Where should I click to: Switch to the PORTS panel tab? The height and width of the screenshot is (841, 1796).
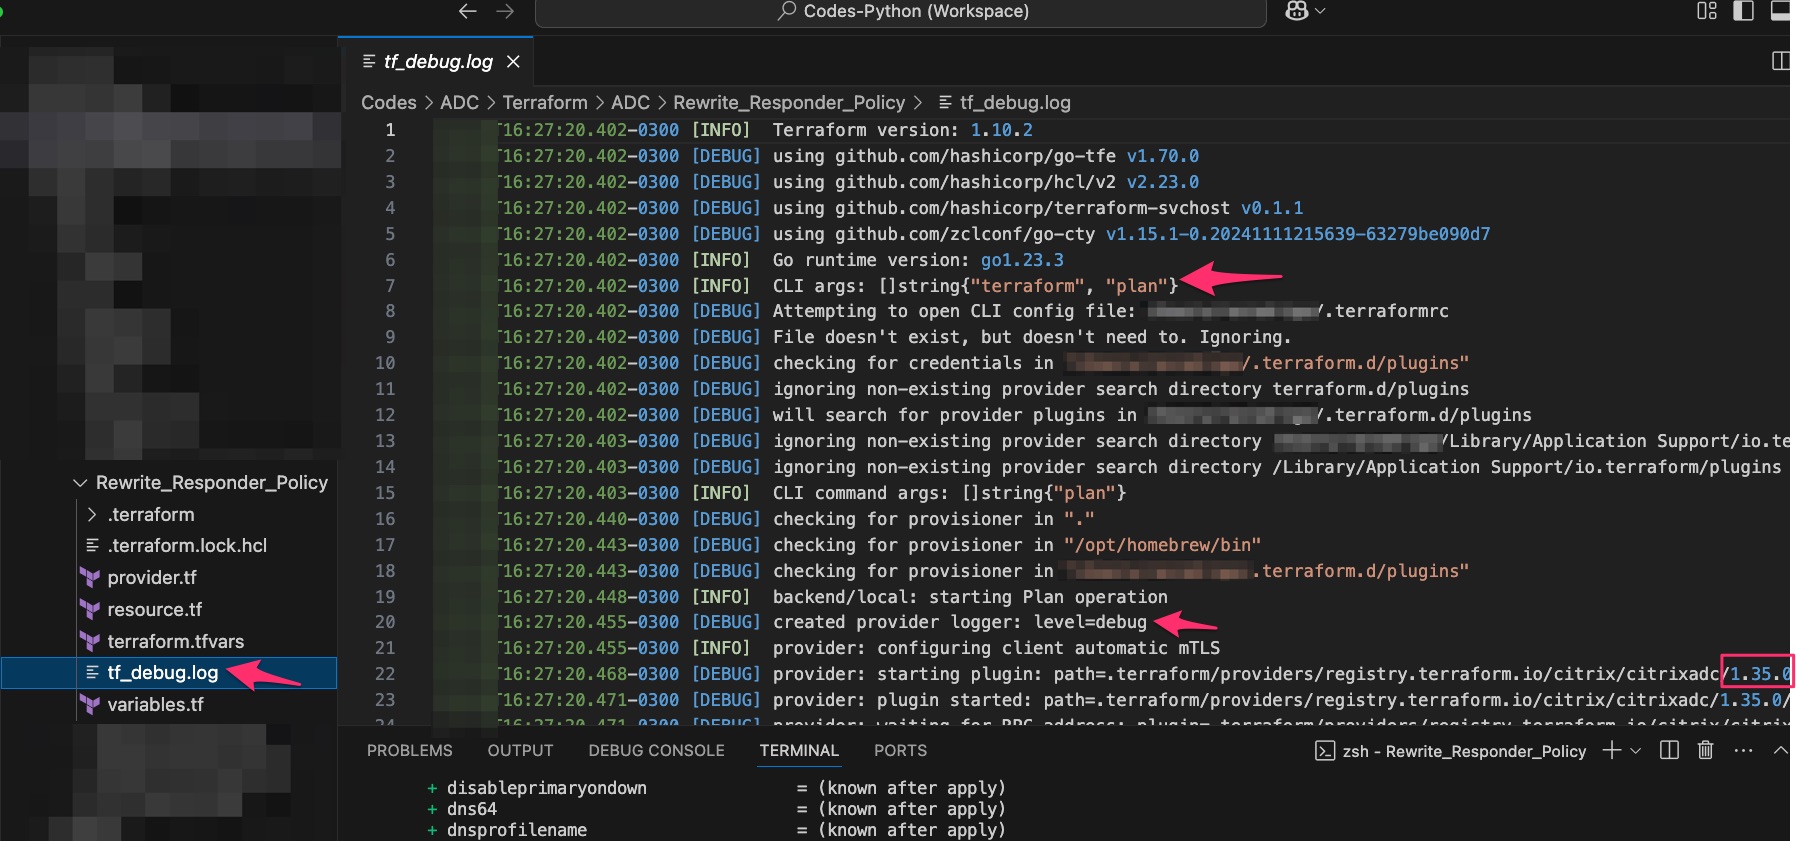coord(900,751)
